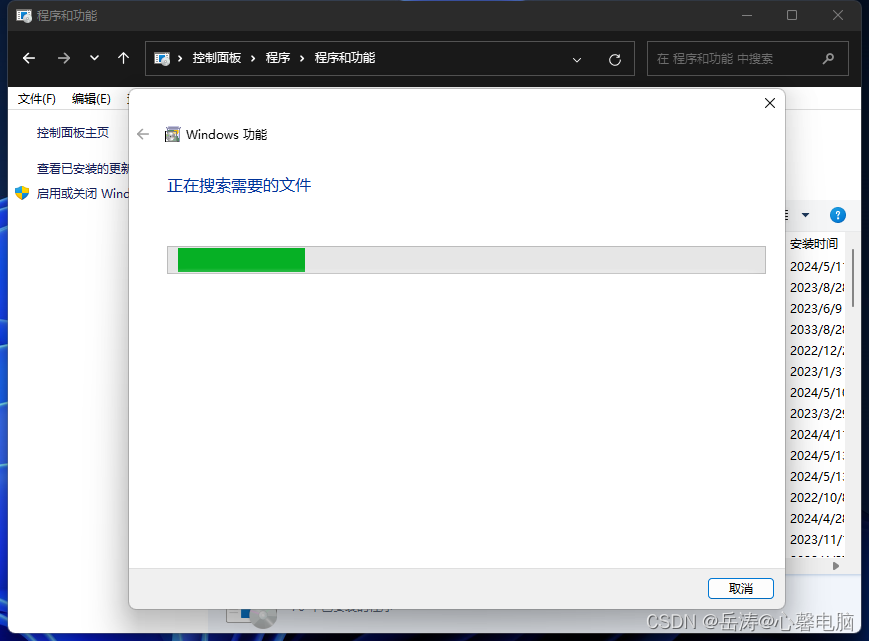
Task: Select the row dated 2024/4/1
Action: (817, 435)
